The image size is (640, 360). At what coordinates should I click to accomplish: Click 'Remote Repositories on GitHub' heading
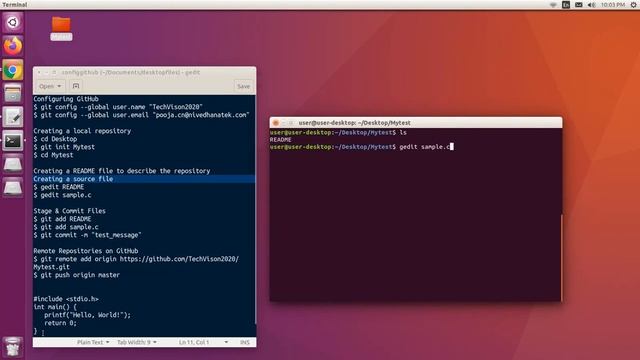(x=86, y=251)
